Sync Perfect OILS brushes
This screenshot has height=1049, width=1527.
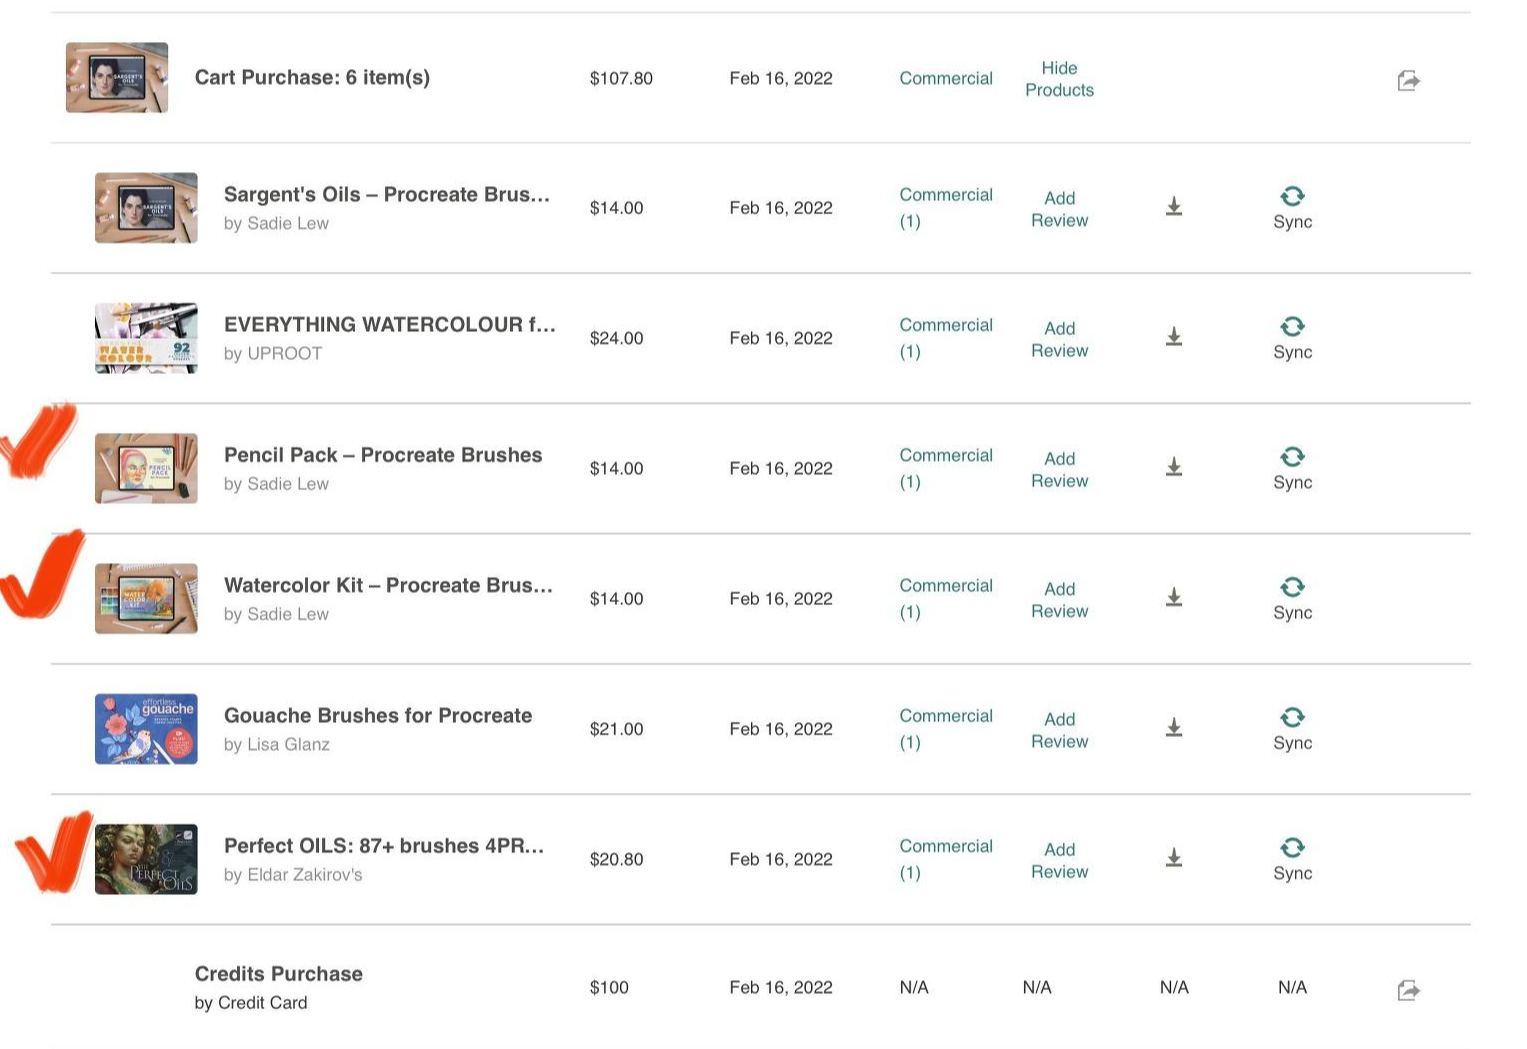(x=1292, y=858)
